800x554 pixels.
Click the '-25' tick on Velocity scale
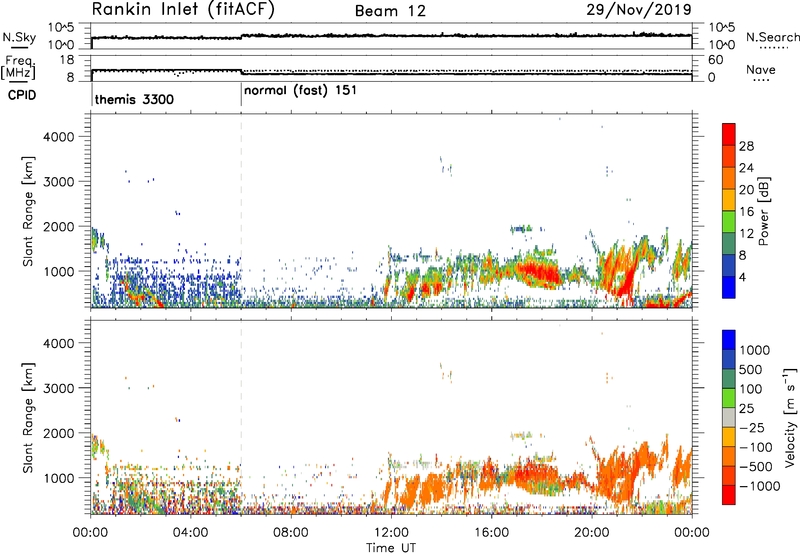(751, 427)
